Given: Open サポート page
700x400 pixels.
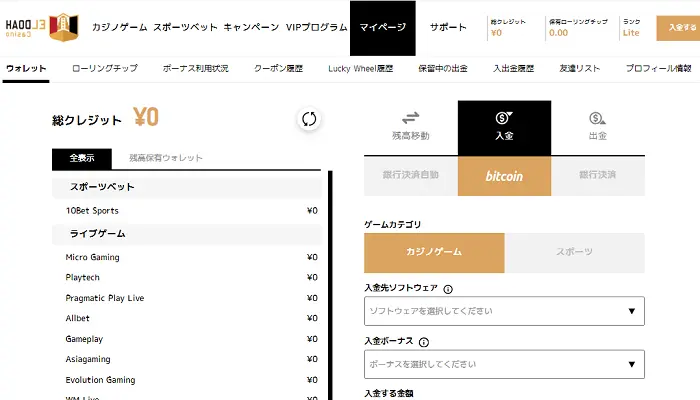Looking at the screenshot, I should pos(448,27).
